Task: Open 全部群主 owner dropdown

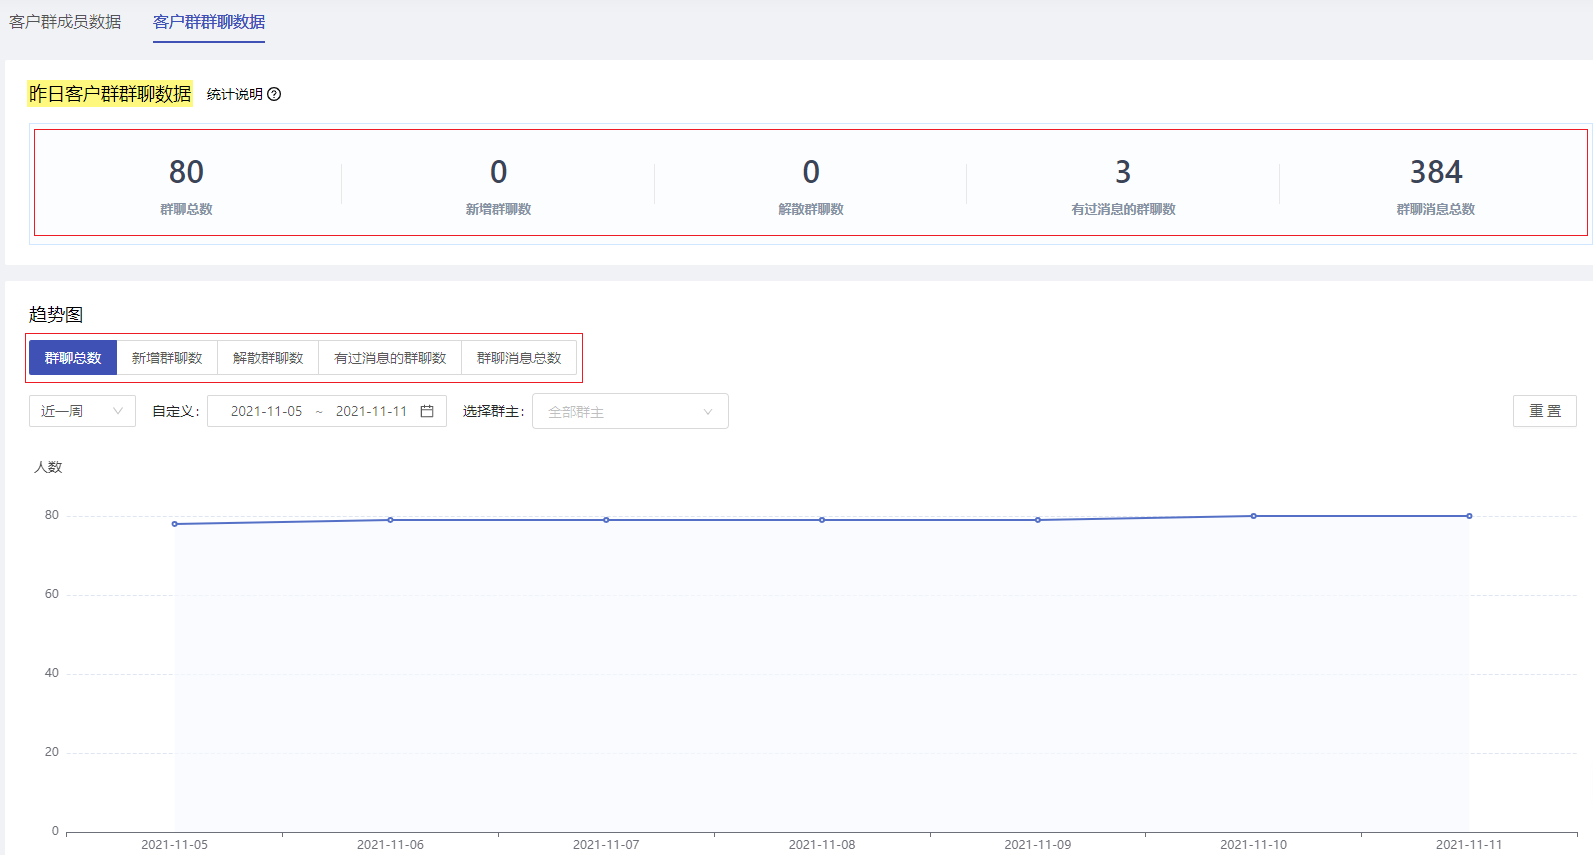Action: point(630,411)
